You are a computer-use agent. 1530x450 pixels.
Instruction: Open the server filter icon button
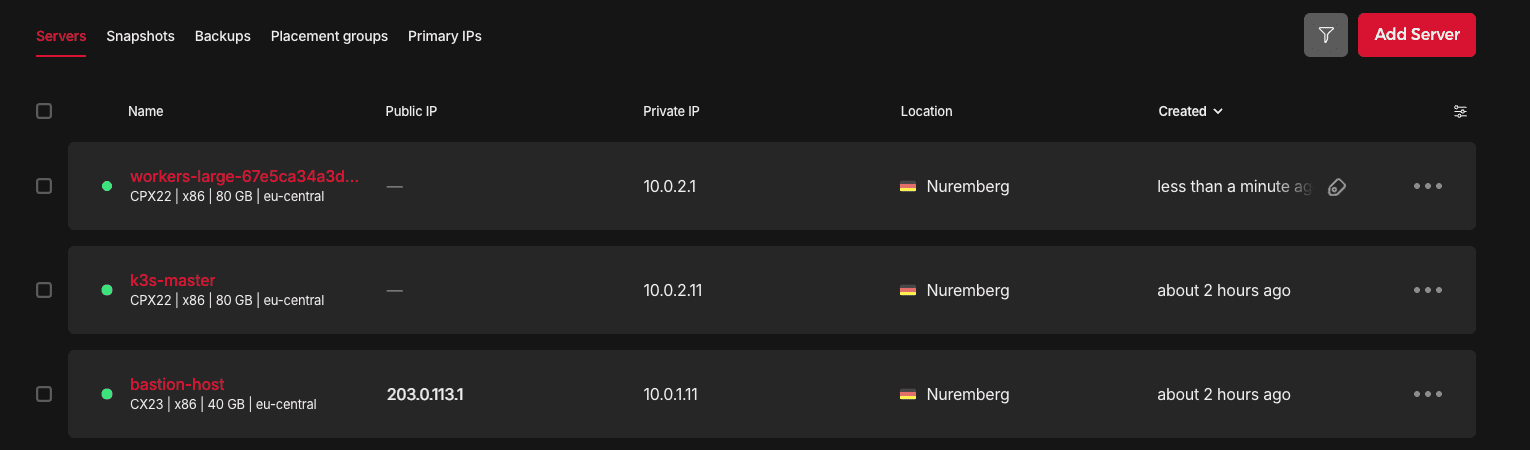pos(1326,35)
